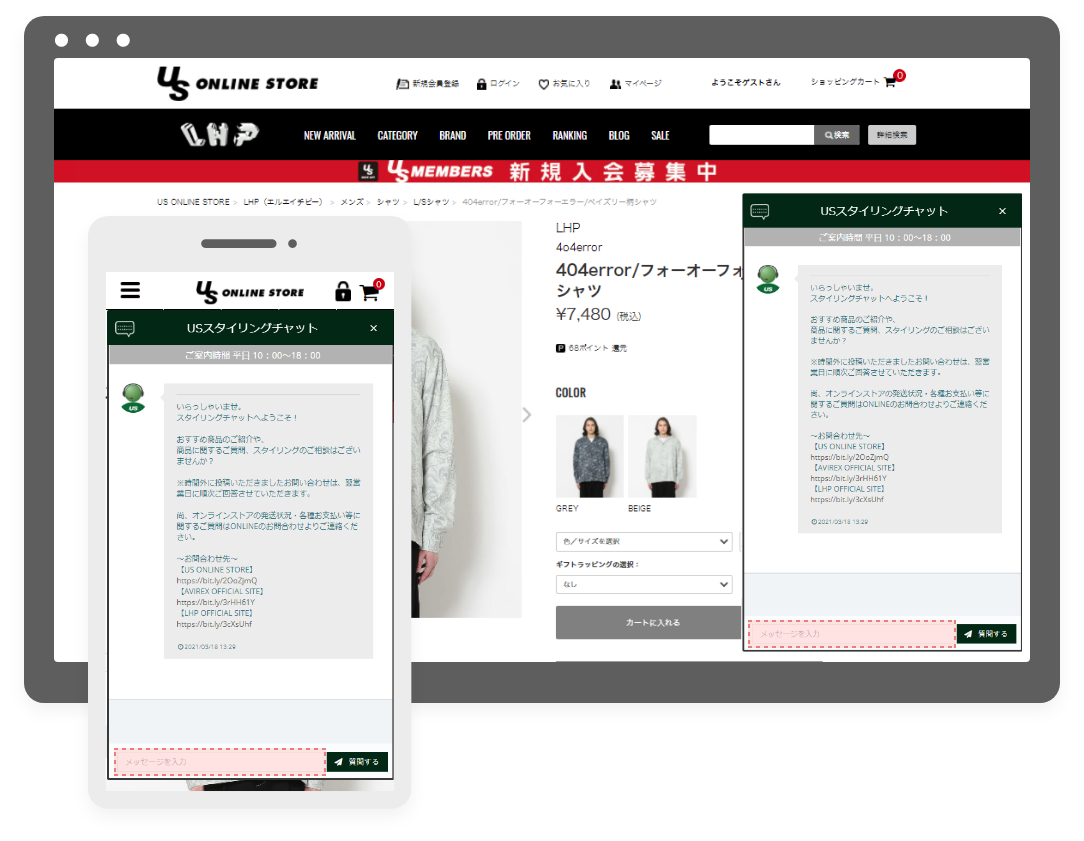Image resolution: width=1084 pixels, height=841 pixels.
Task: Click desktop chat send (質問する) button
Action: [987, 634]
